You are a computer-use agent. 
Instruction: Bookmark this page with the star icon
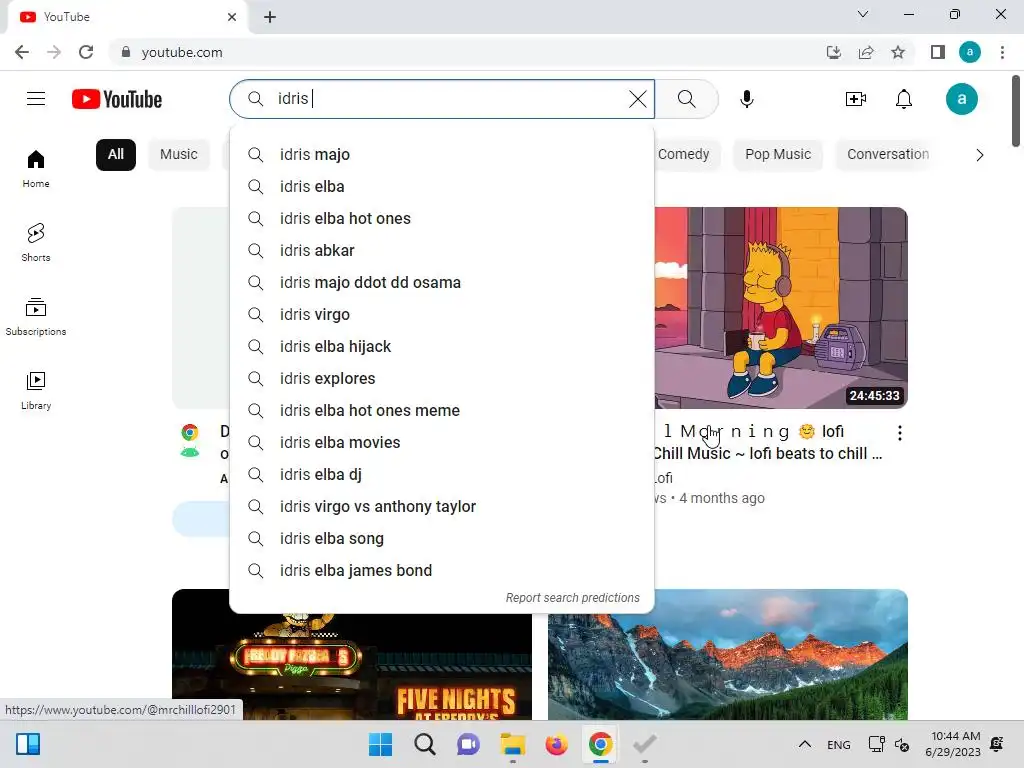click(x=898, y=52)
